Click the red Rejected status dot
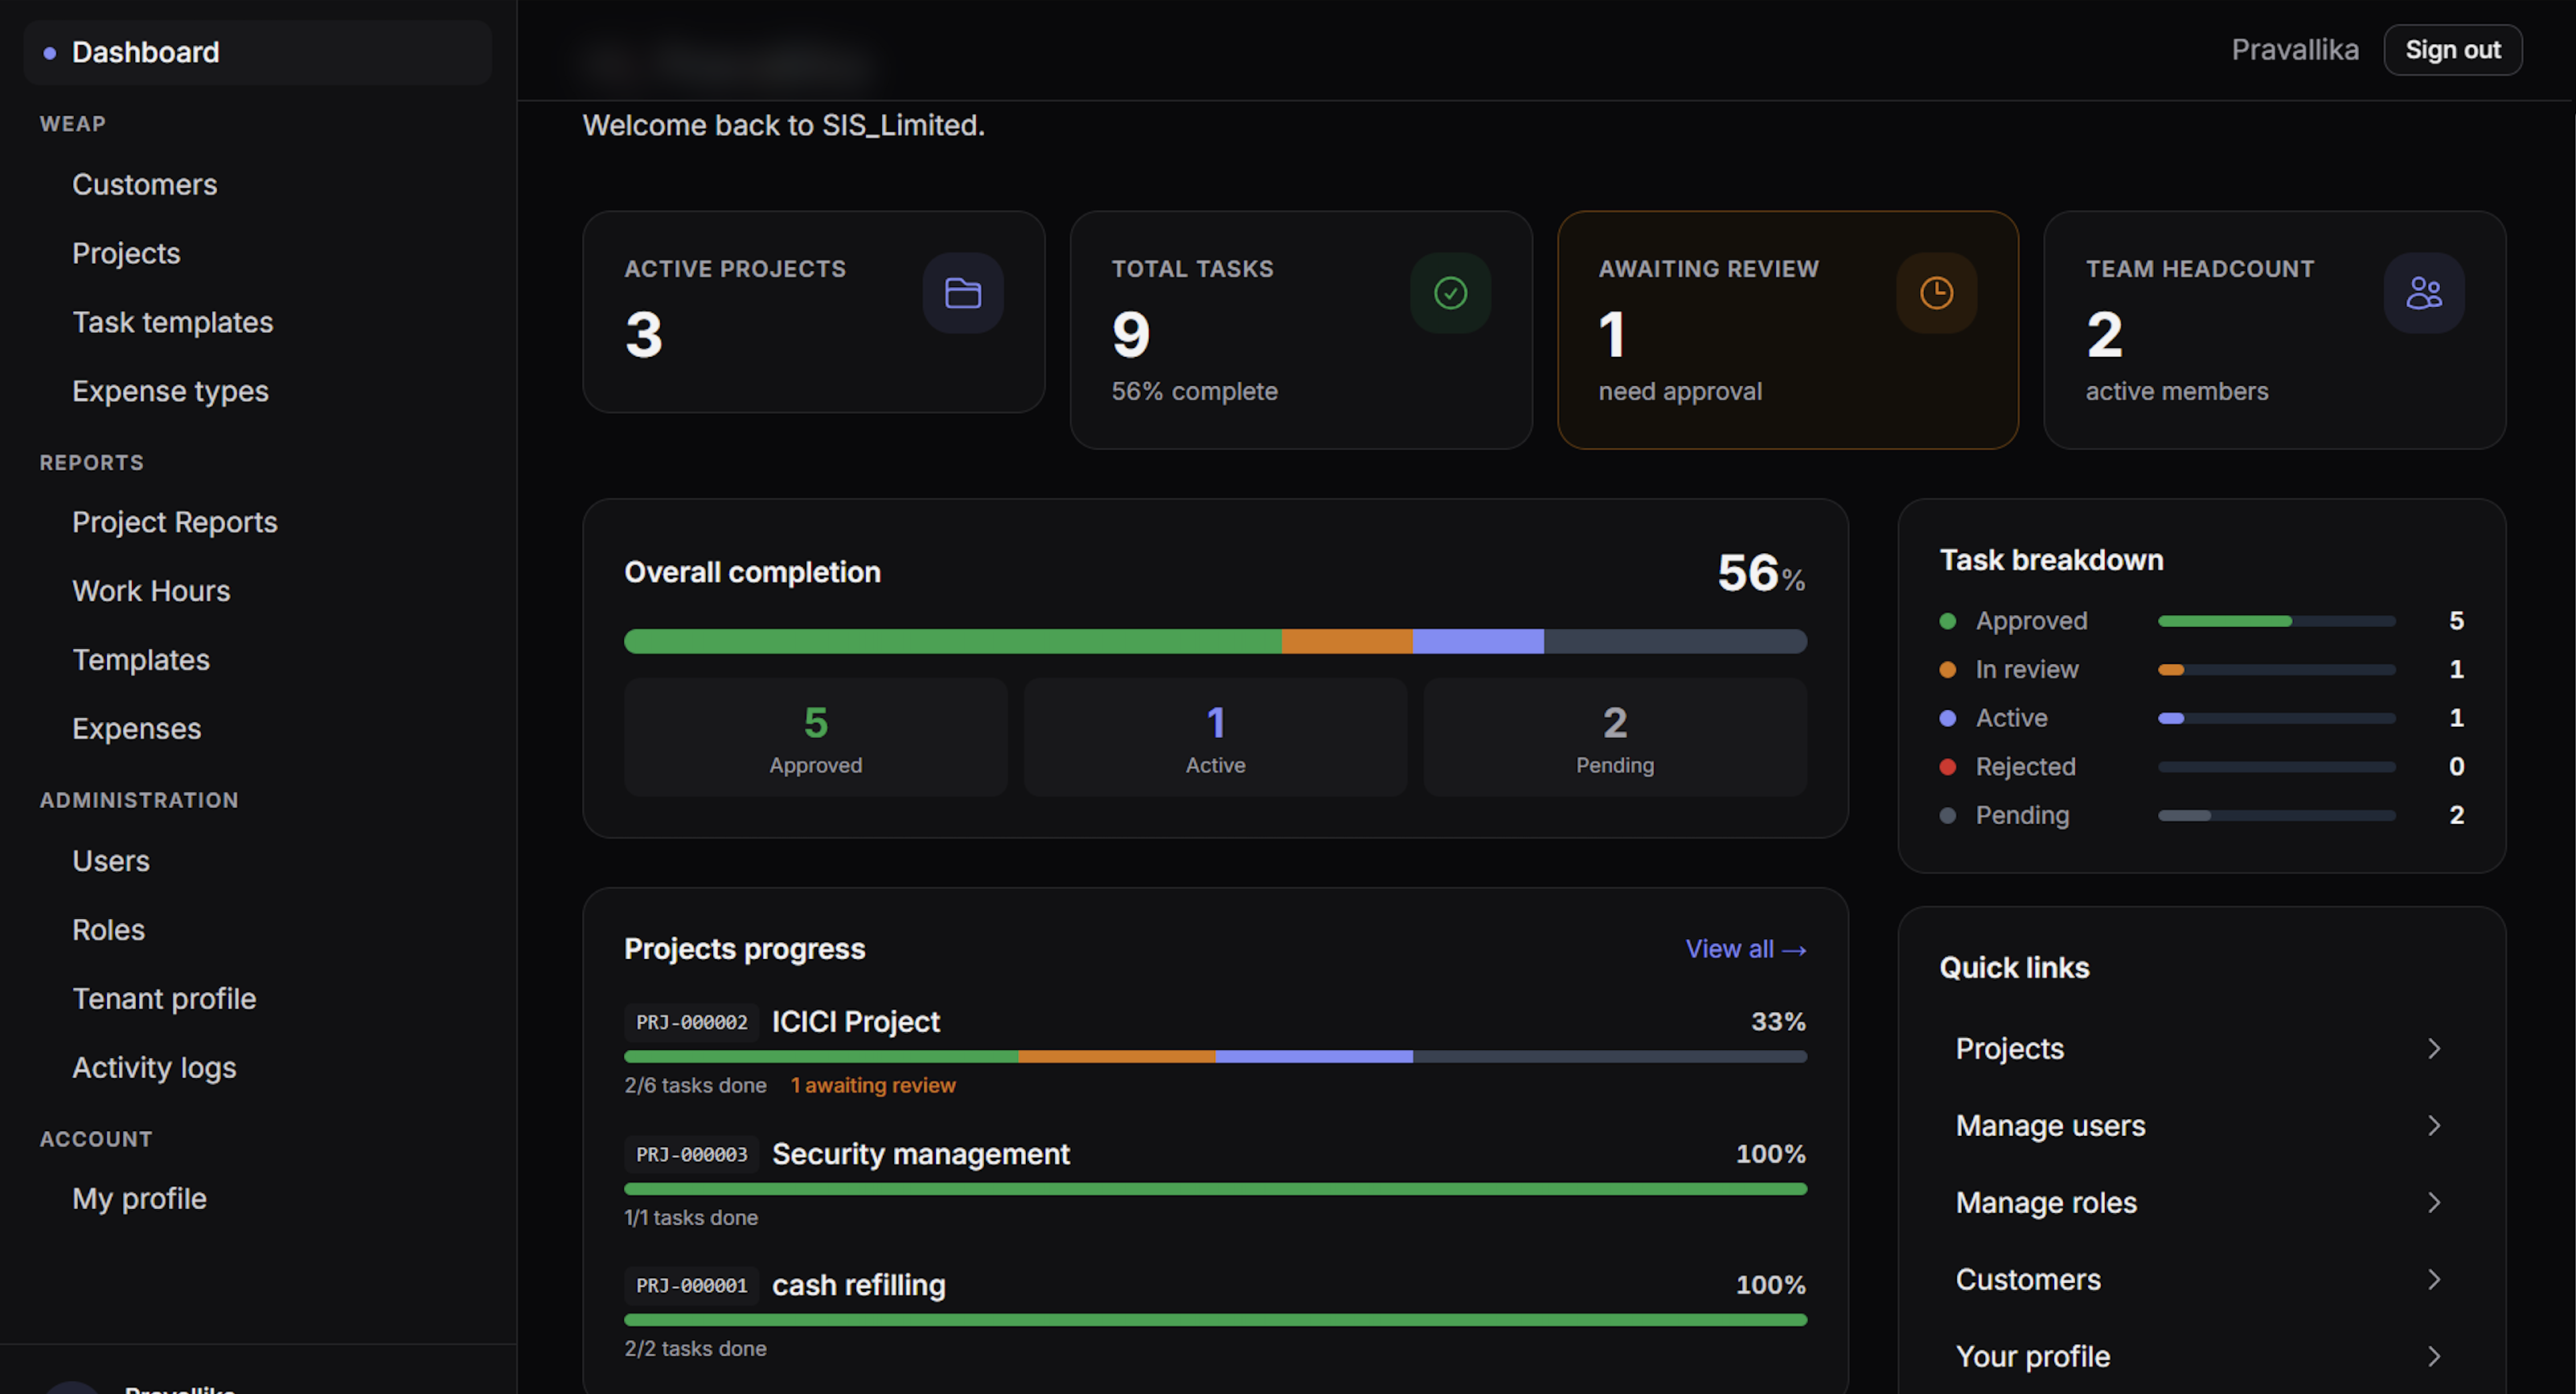The height and width of the screenshot is (1394, 2576). pyautogui.click(x=1947, y=767)
